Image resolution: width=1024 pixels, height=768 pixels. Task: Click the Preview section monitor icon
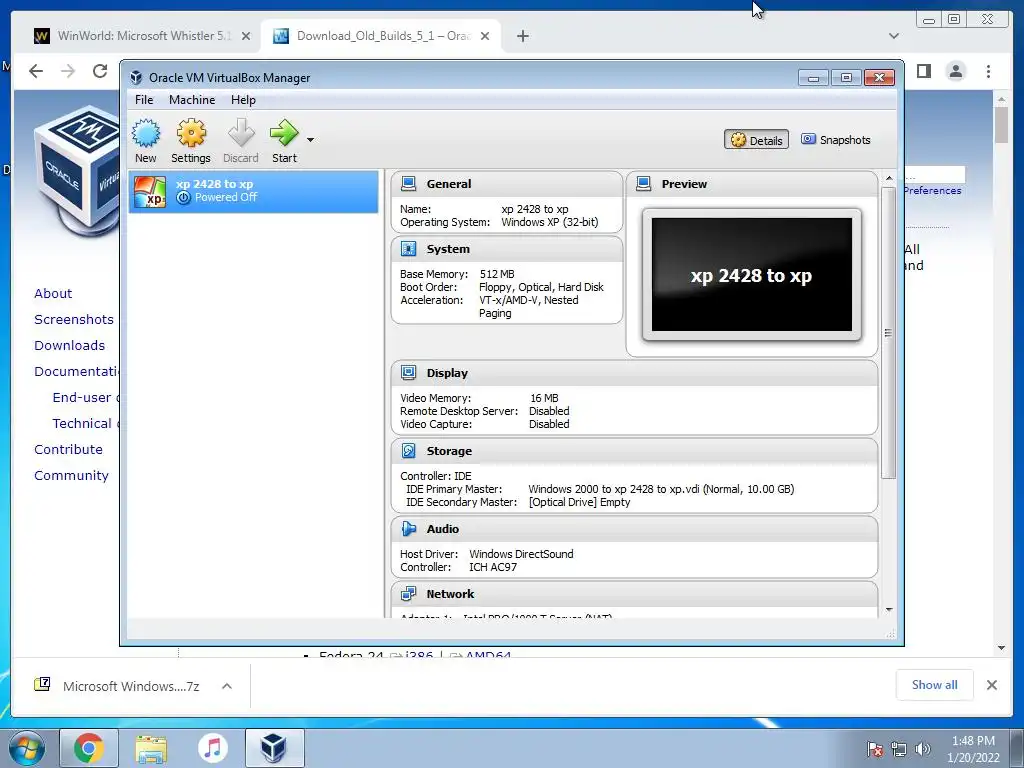tap(643, 184)
